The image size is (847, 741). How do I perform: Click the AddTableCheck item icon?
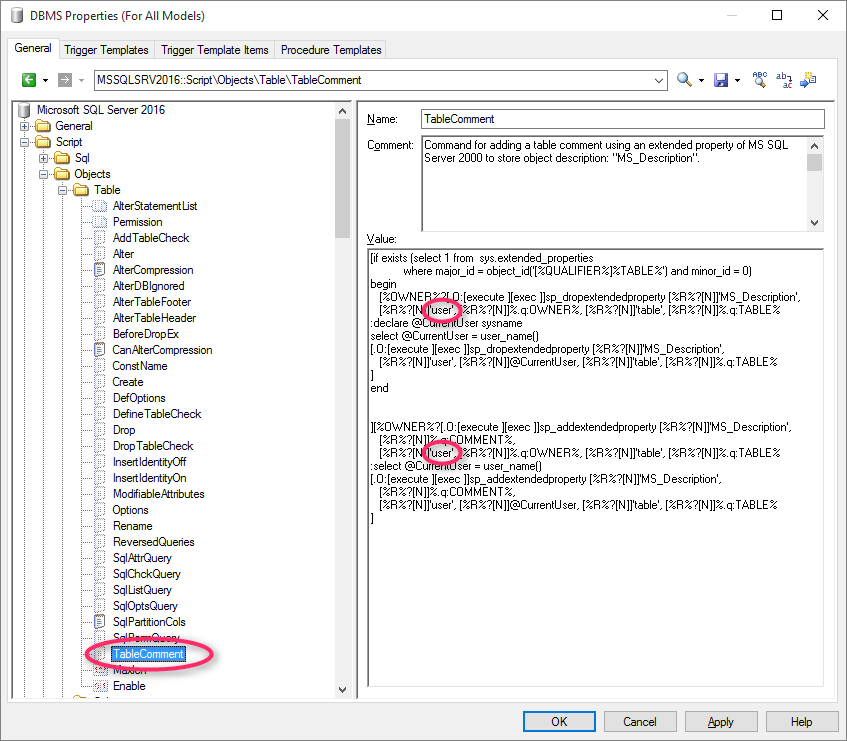99,238
